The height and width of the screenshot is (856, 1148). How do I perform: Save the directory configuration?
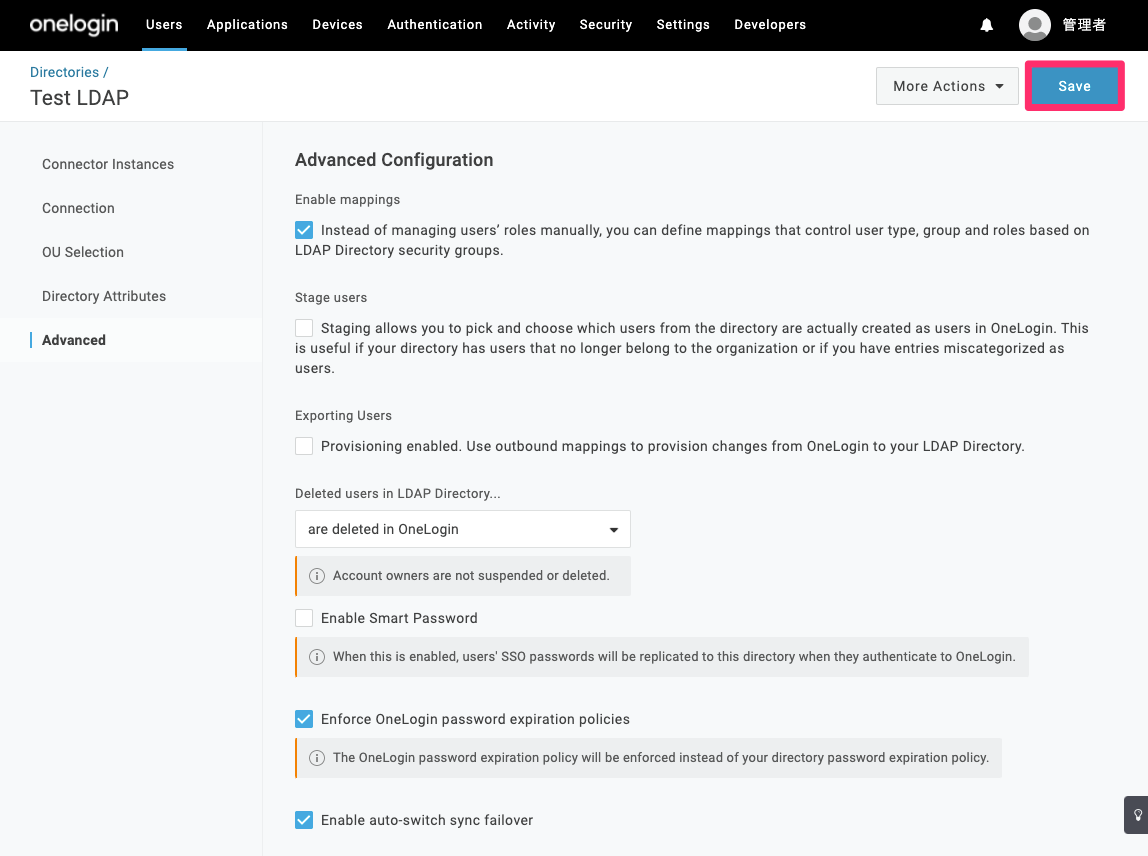1074,86
